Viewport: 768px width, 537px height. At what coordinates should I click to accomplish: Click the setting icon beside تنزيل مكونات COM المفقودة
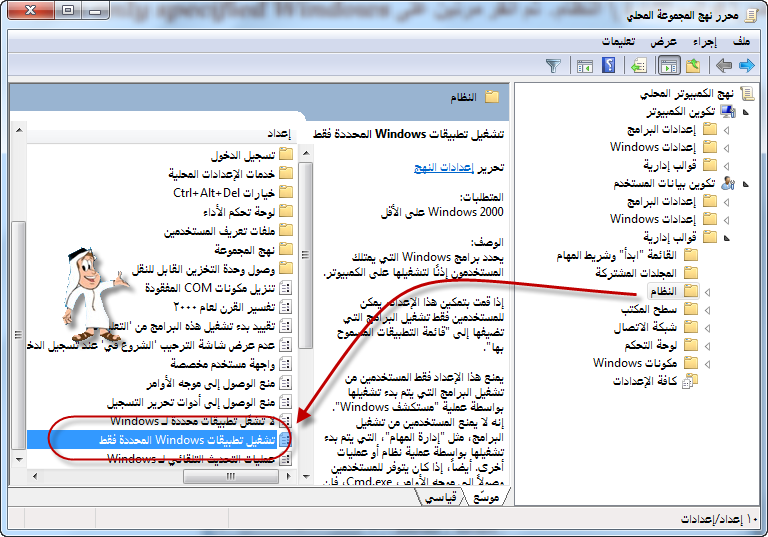point(285,288)
